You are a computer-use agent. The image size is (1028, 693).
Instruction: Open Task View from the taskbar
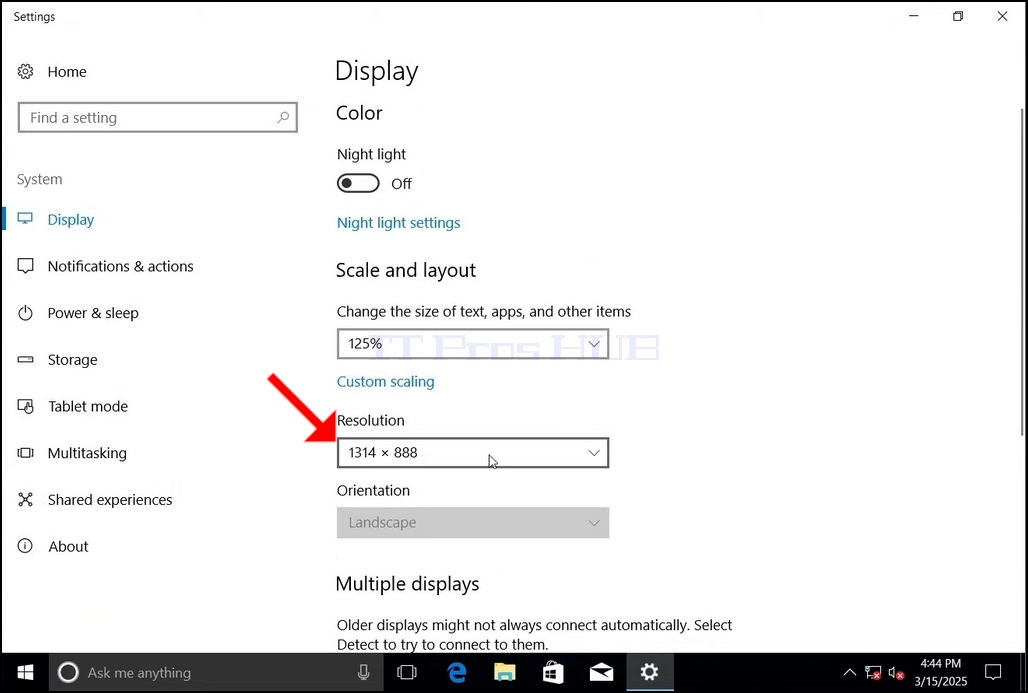tap(406, 672)
